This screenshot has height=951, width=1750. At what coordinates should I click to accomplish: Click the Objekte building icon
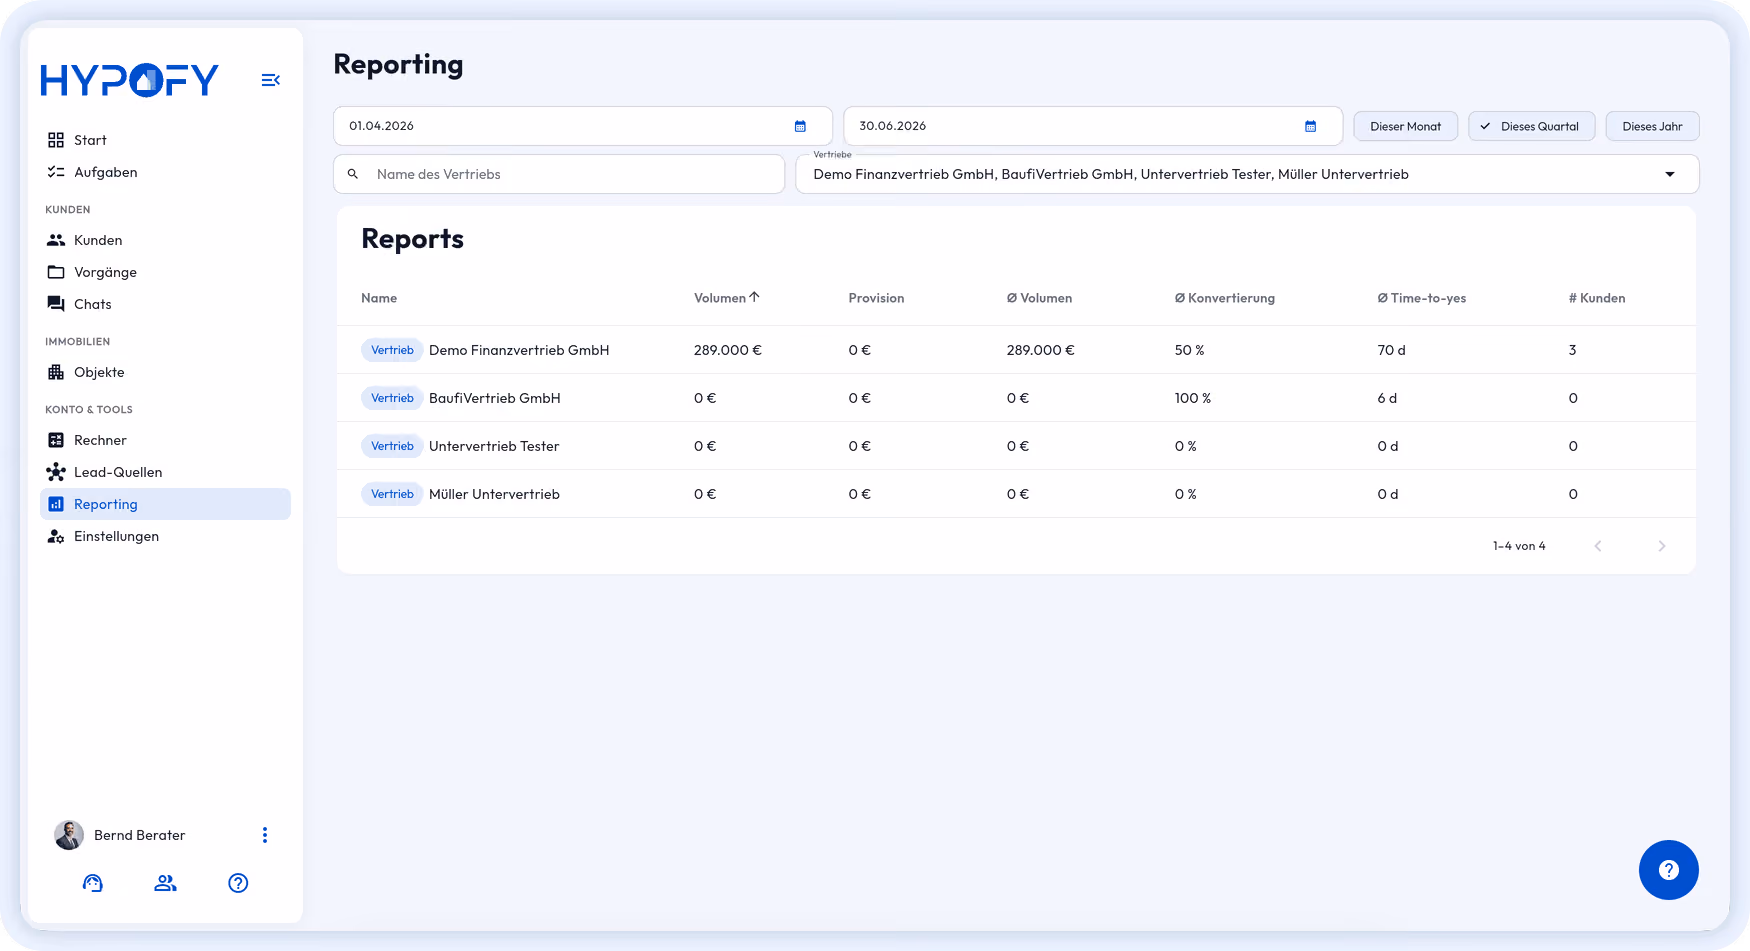coord(56,372)
